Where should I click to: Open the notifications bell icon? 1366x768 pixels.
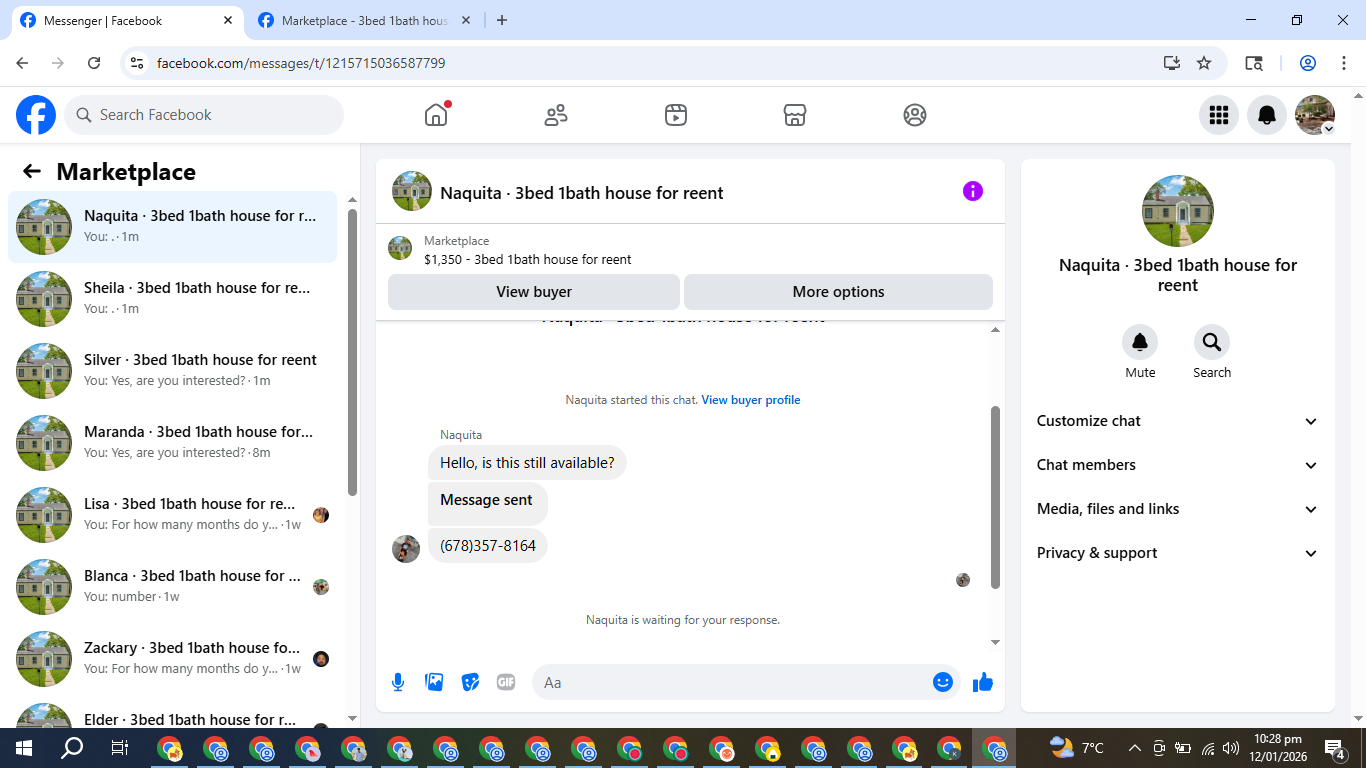click(x=1267, y=115)
